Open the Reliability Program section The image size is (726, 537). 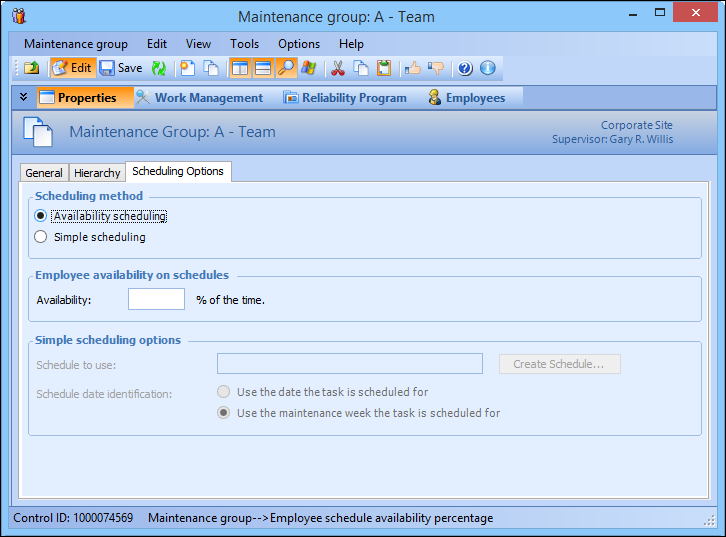click(345, 98)
